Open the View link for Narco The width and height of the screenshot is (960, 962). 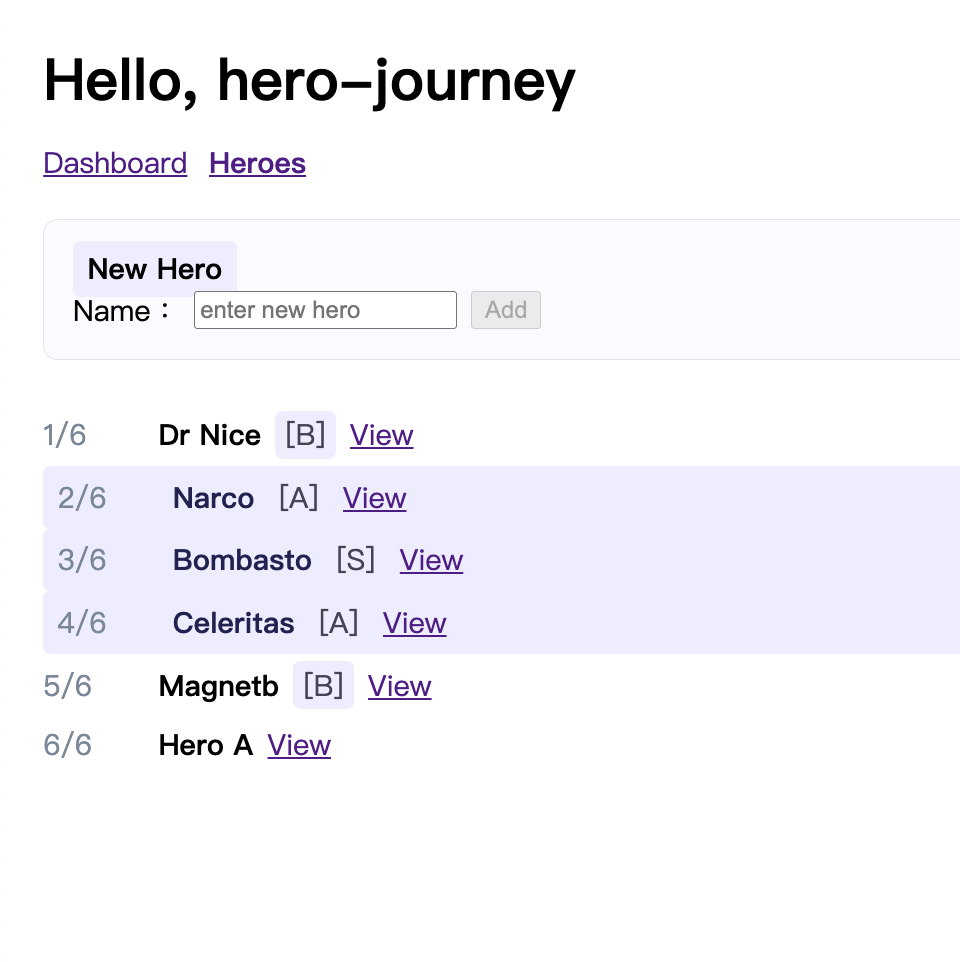(374, 498)
